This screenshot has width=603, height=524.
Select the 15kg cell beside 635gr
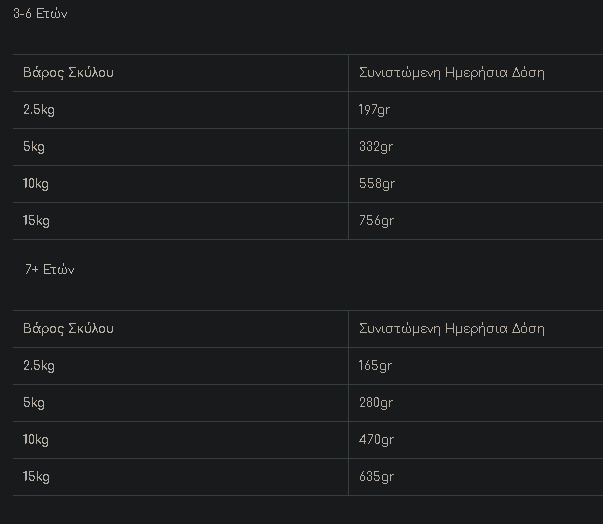point(36,477)
